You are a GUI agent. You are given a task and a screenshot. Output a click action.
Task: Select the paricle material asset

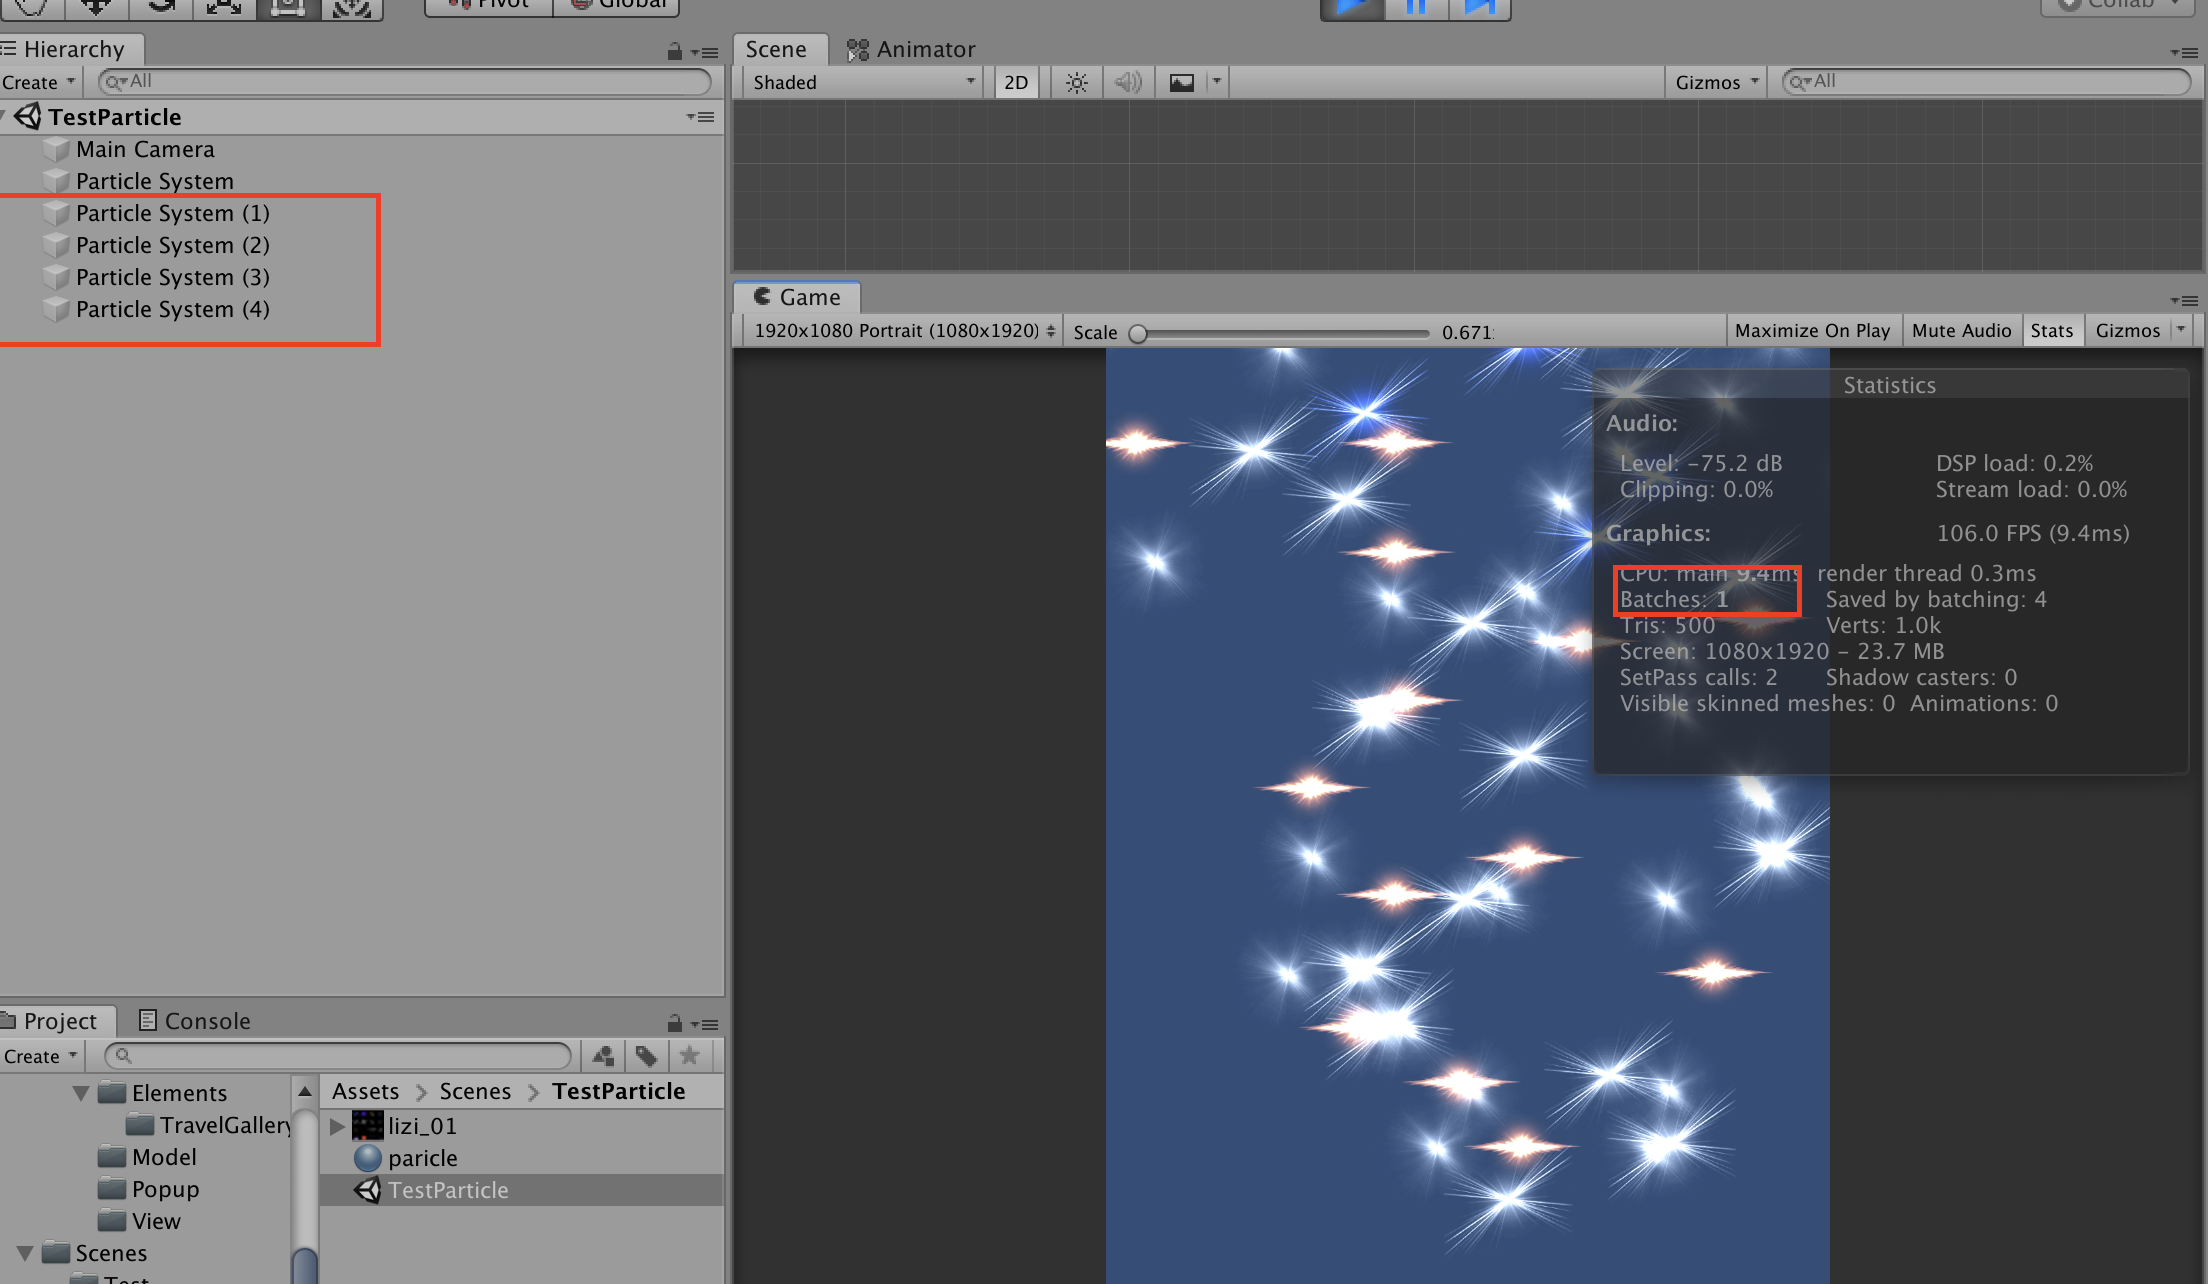tap(422, 1158)
